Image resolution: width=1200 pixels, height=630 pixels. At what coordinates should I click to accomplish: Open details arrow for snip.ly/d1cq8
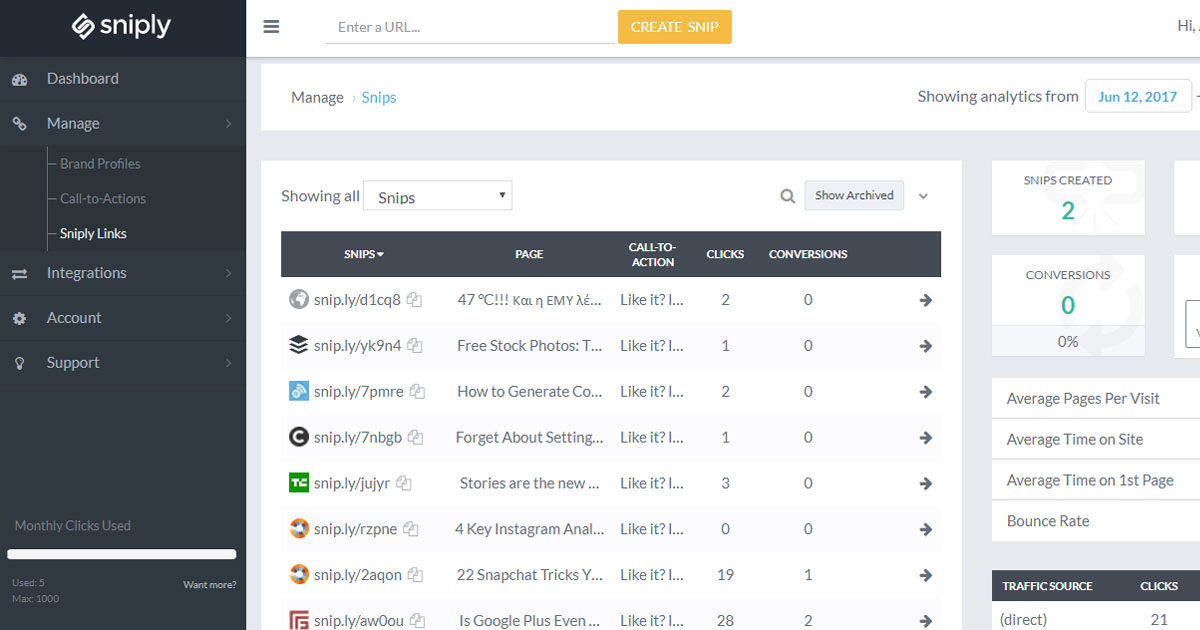tap(926, 300)
